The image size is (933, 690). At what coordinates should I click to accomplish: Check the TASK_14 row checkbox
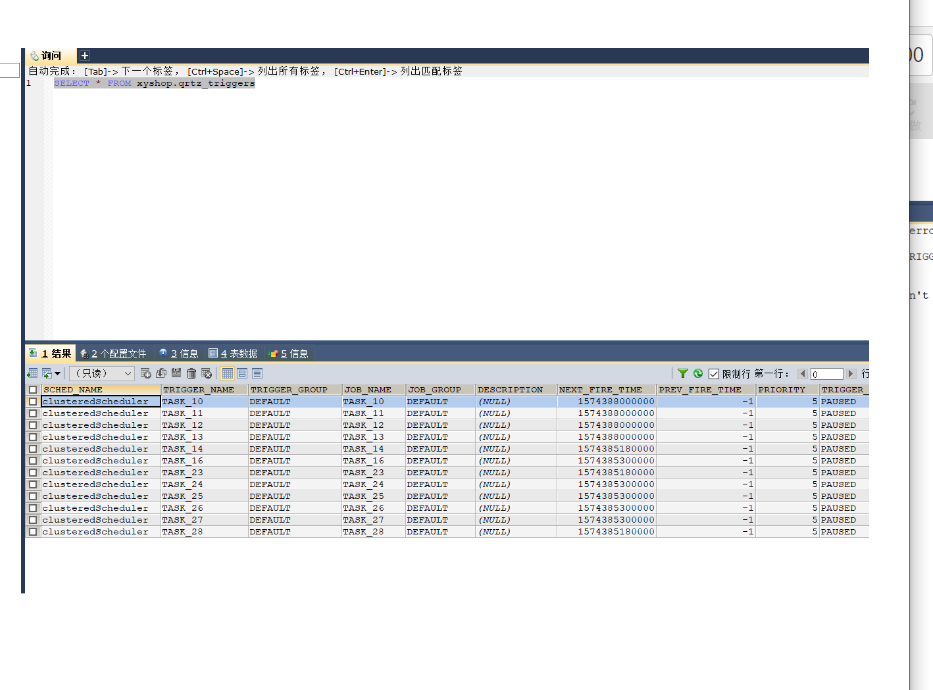(x=33, y=449)
